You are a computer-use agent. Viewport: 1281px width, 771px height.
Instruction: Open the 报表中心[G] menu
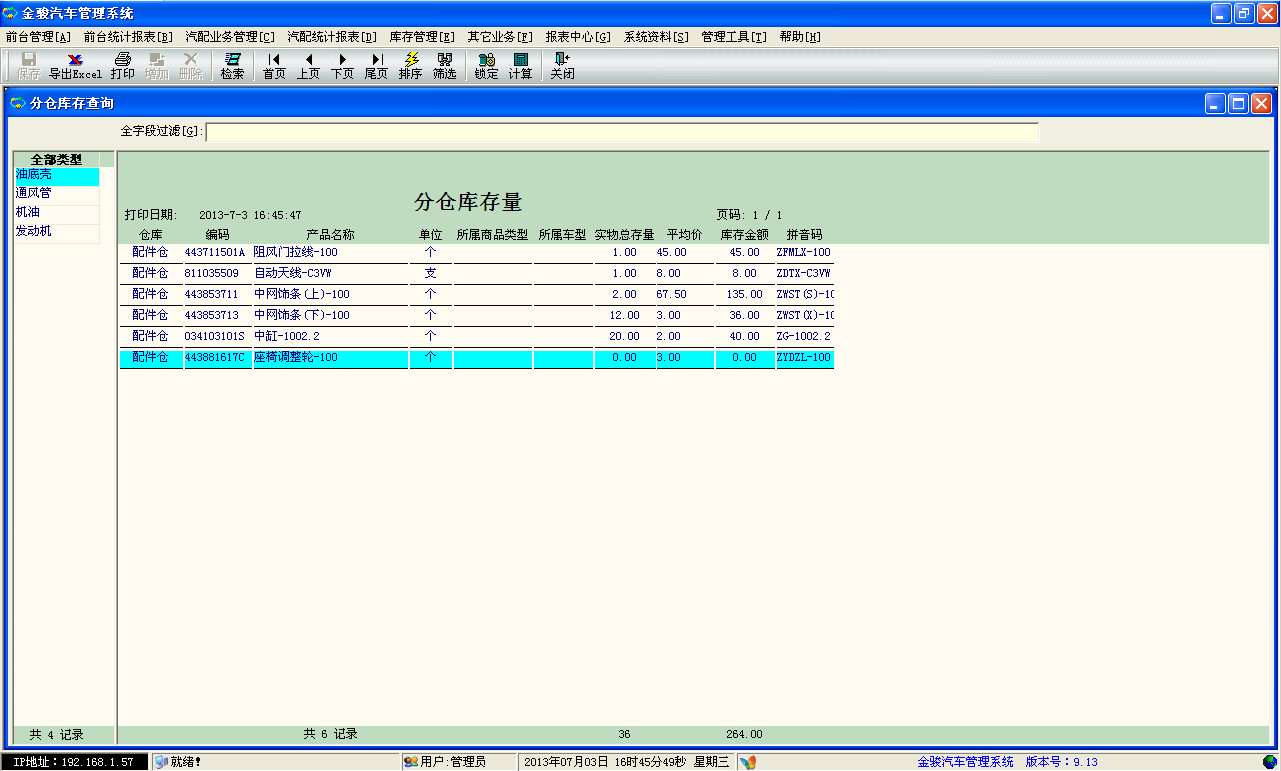click(578, 37)
